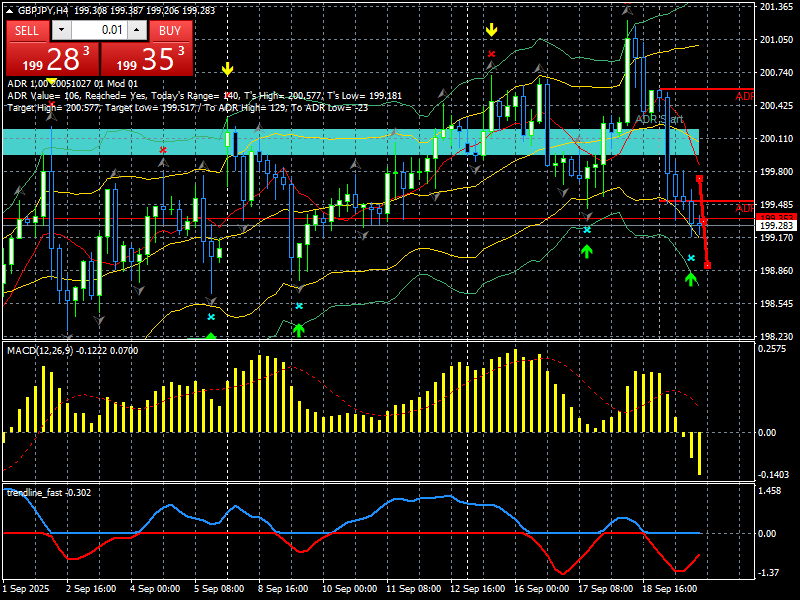Select the cyan horizontal zone rectangle

pos(351,142)
